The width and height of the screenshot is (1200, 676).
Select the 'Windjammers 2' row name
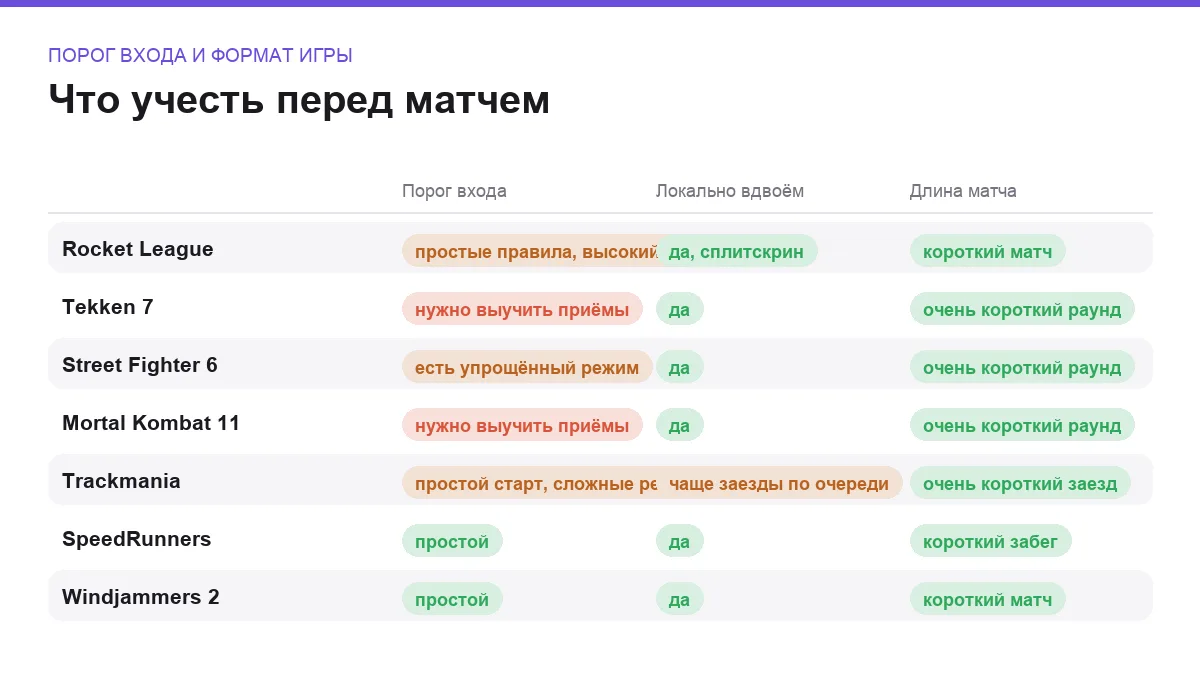point(141,597)
